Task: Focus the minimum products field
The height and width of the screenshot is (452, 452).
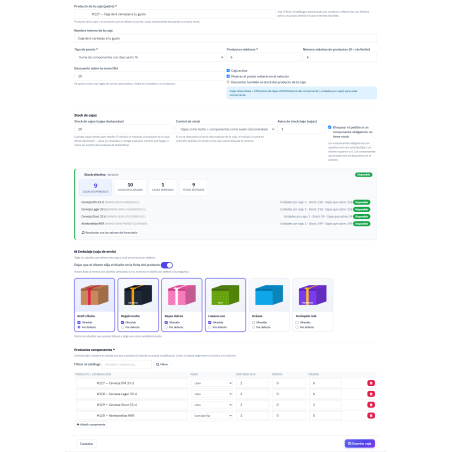Action: (x=264, y=57)
